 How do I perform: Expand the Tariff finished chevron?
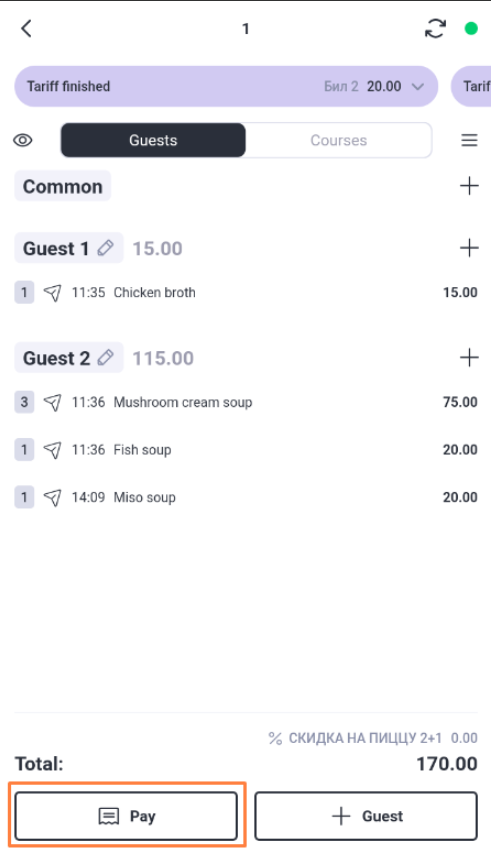click(417, 86)
